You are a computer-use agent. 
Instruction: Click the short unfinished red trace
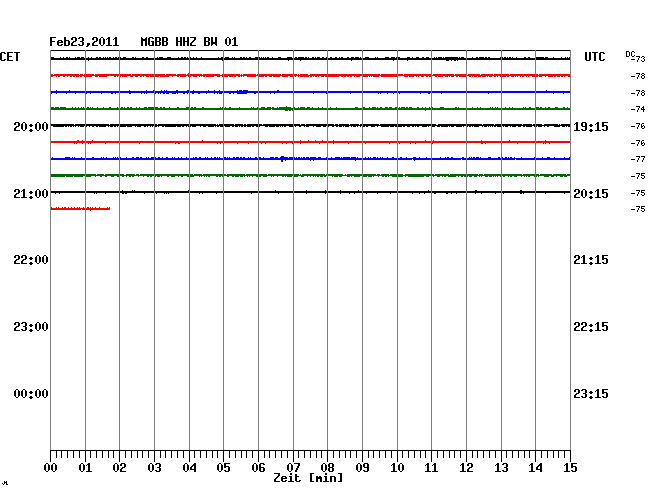(80, 208)
